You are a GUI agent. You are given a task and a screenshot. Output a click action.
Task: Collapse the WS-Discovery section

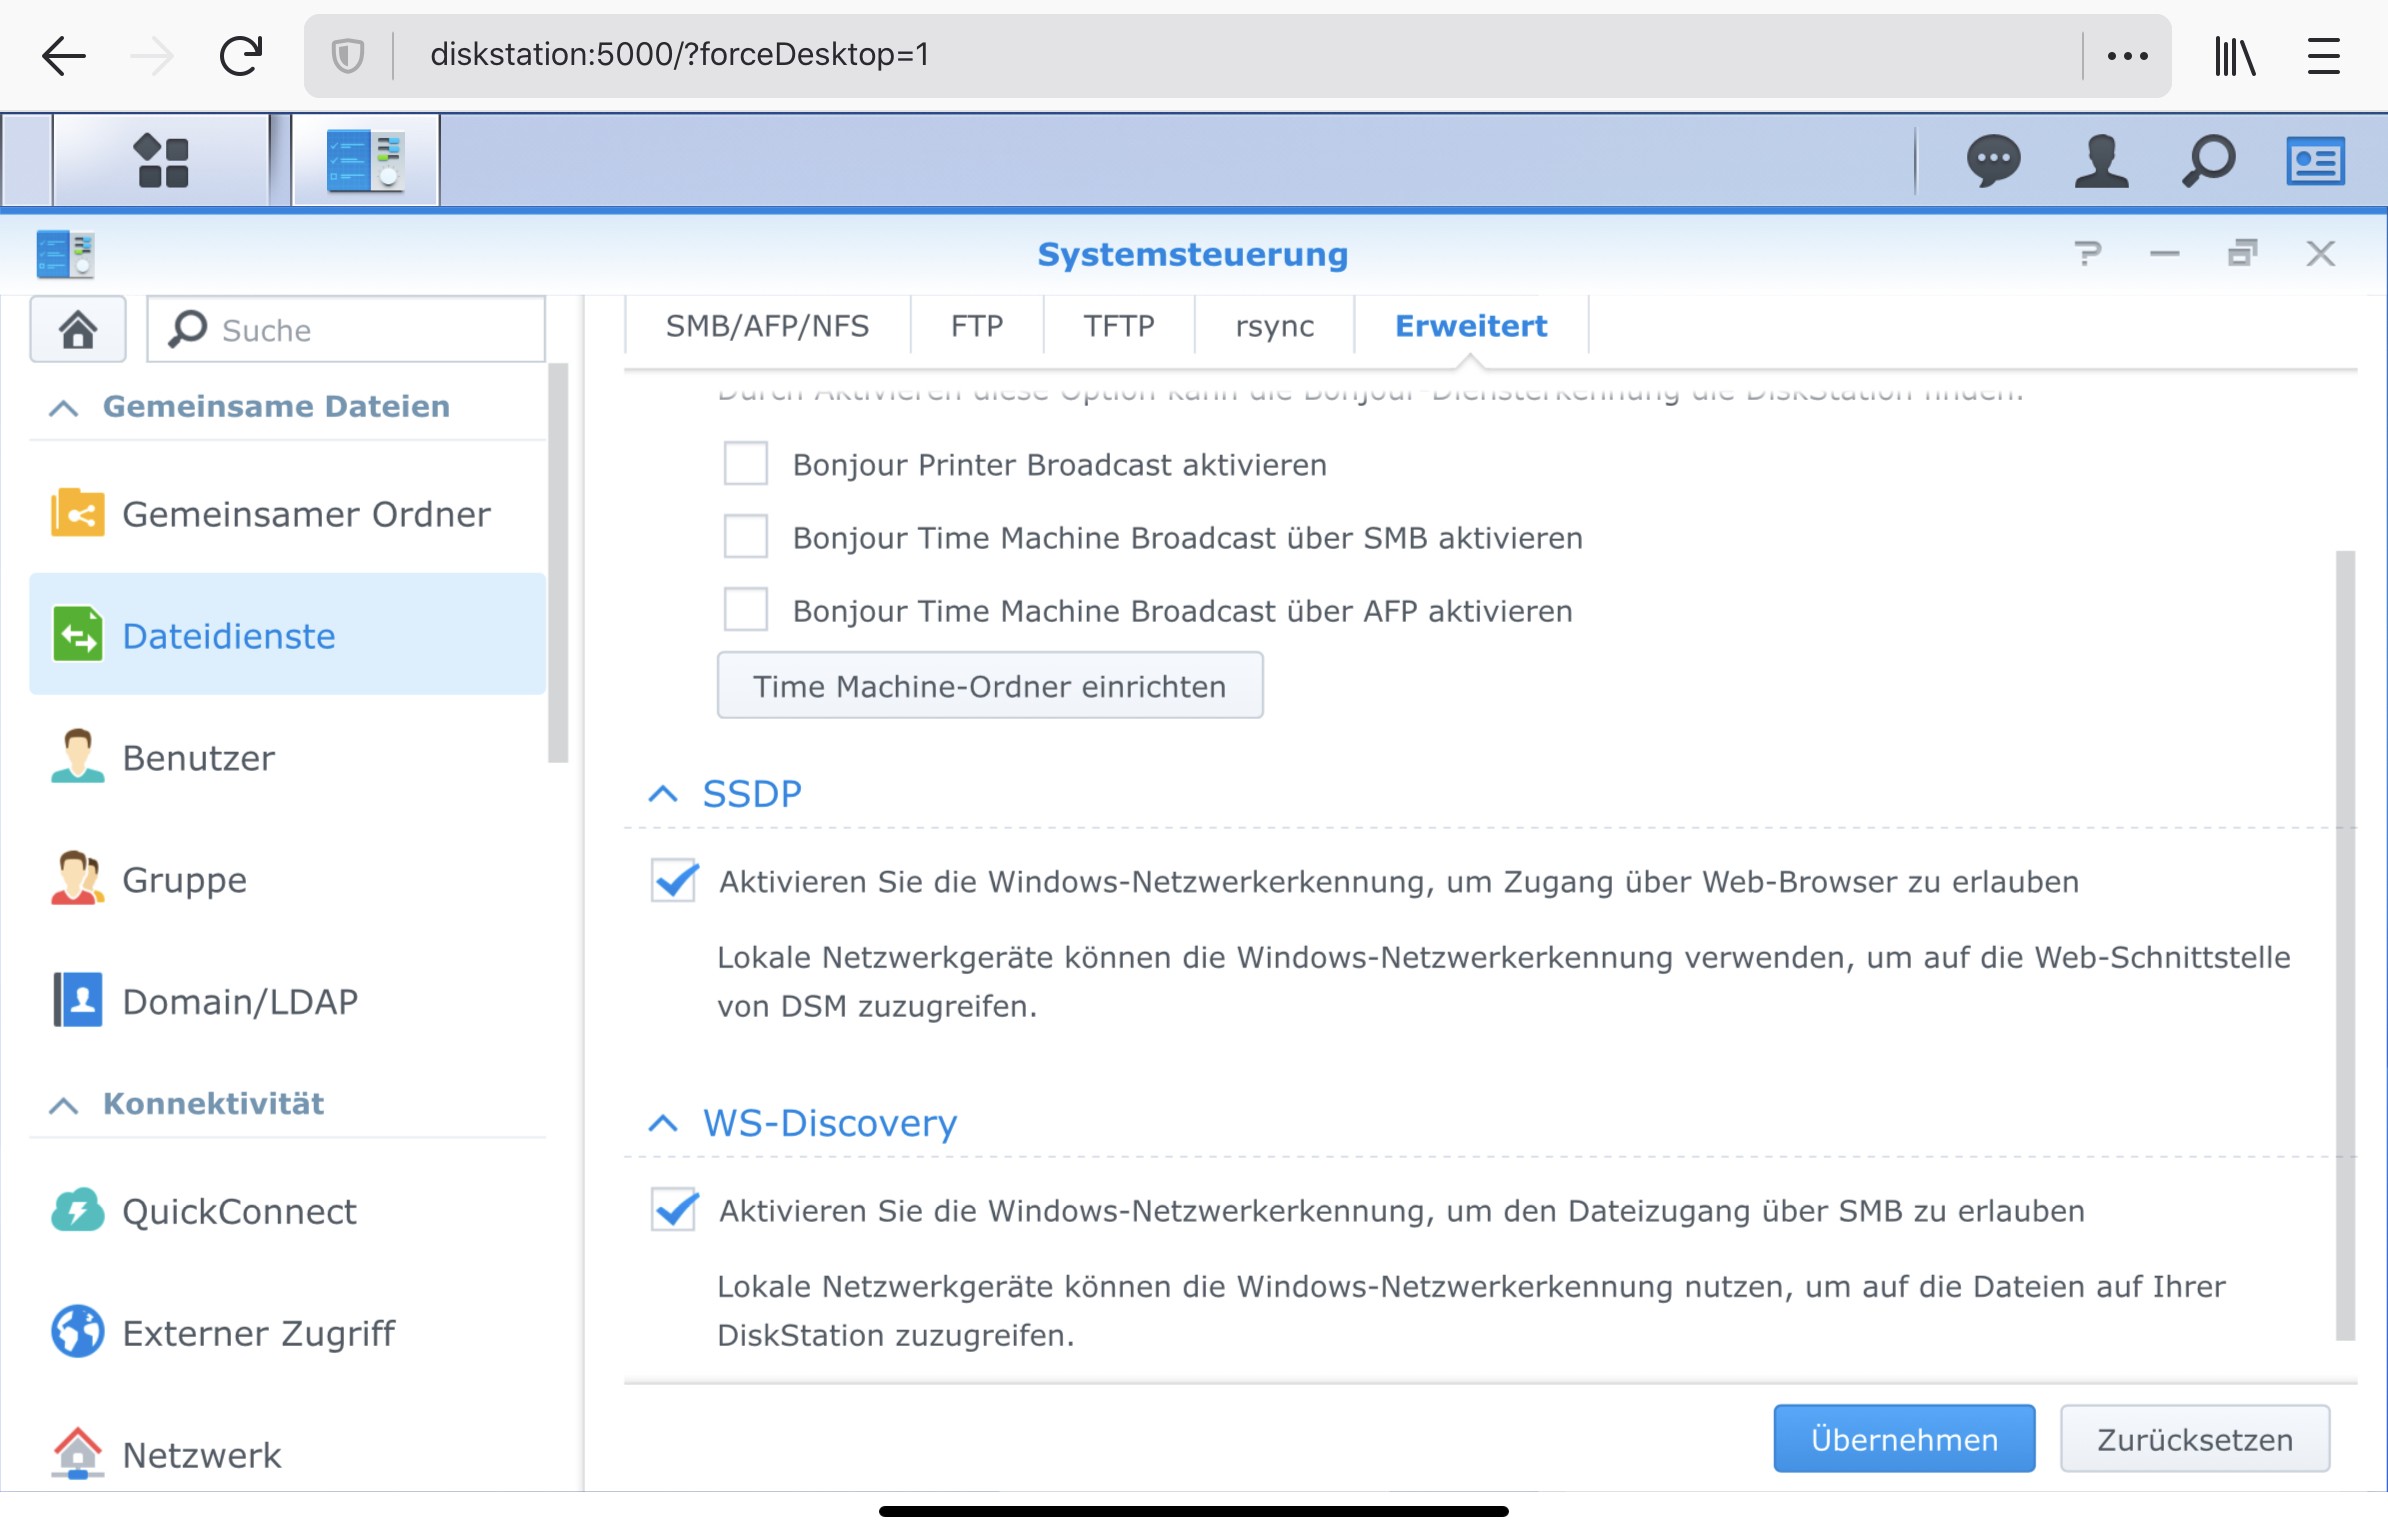click(x=663, y=1123)
